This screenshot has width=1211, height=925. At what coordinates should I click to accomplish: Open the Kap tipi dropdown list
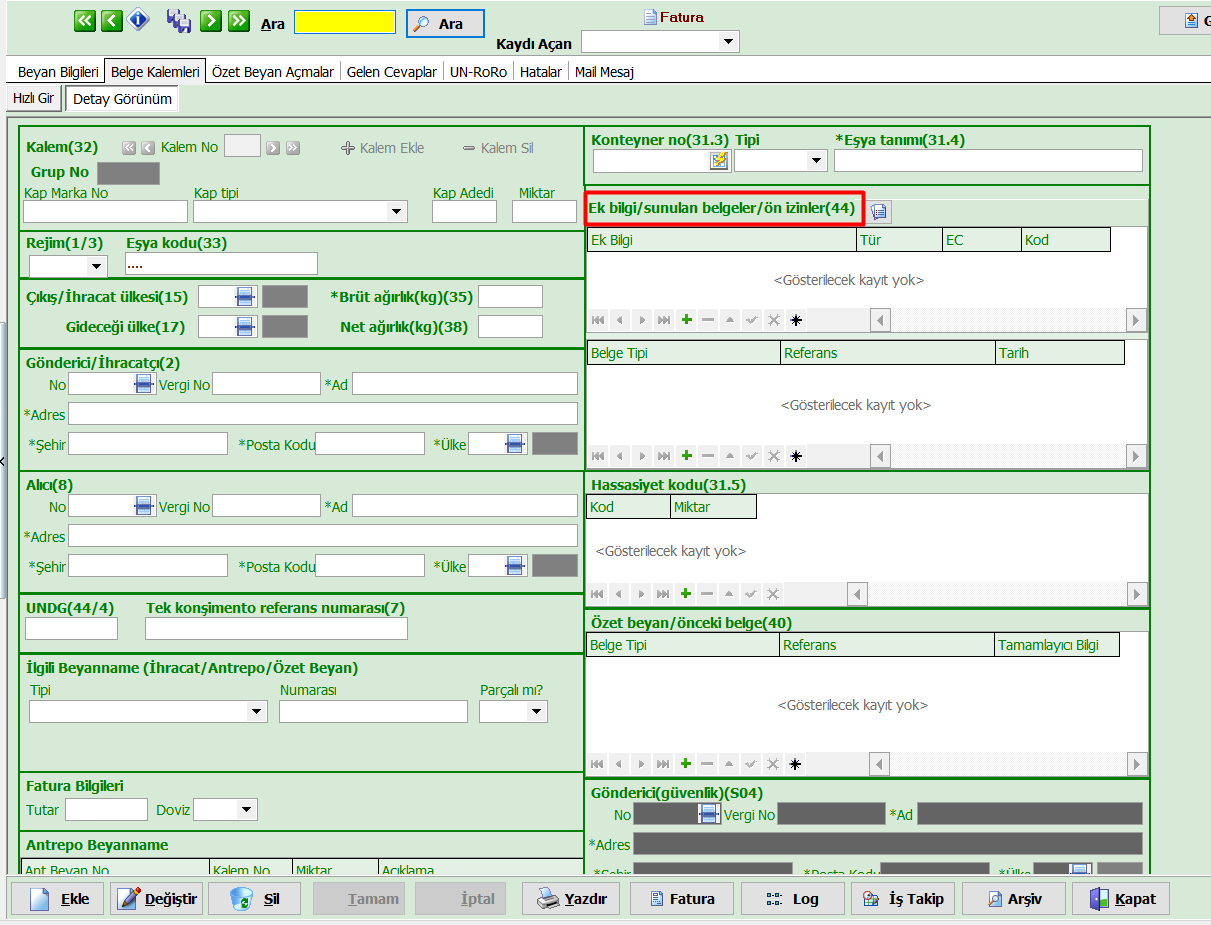pos(397,211)
